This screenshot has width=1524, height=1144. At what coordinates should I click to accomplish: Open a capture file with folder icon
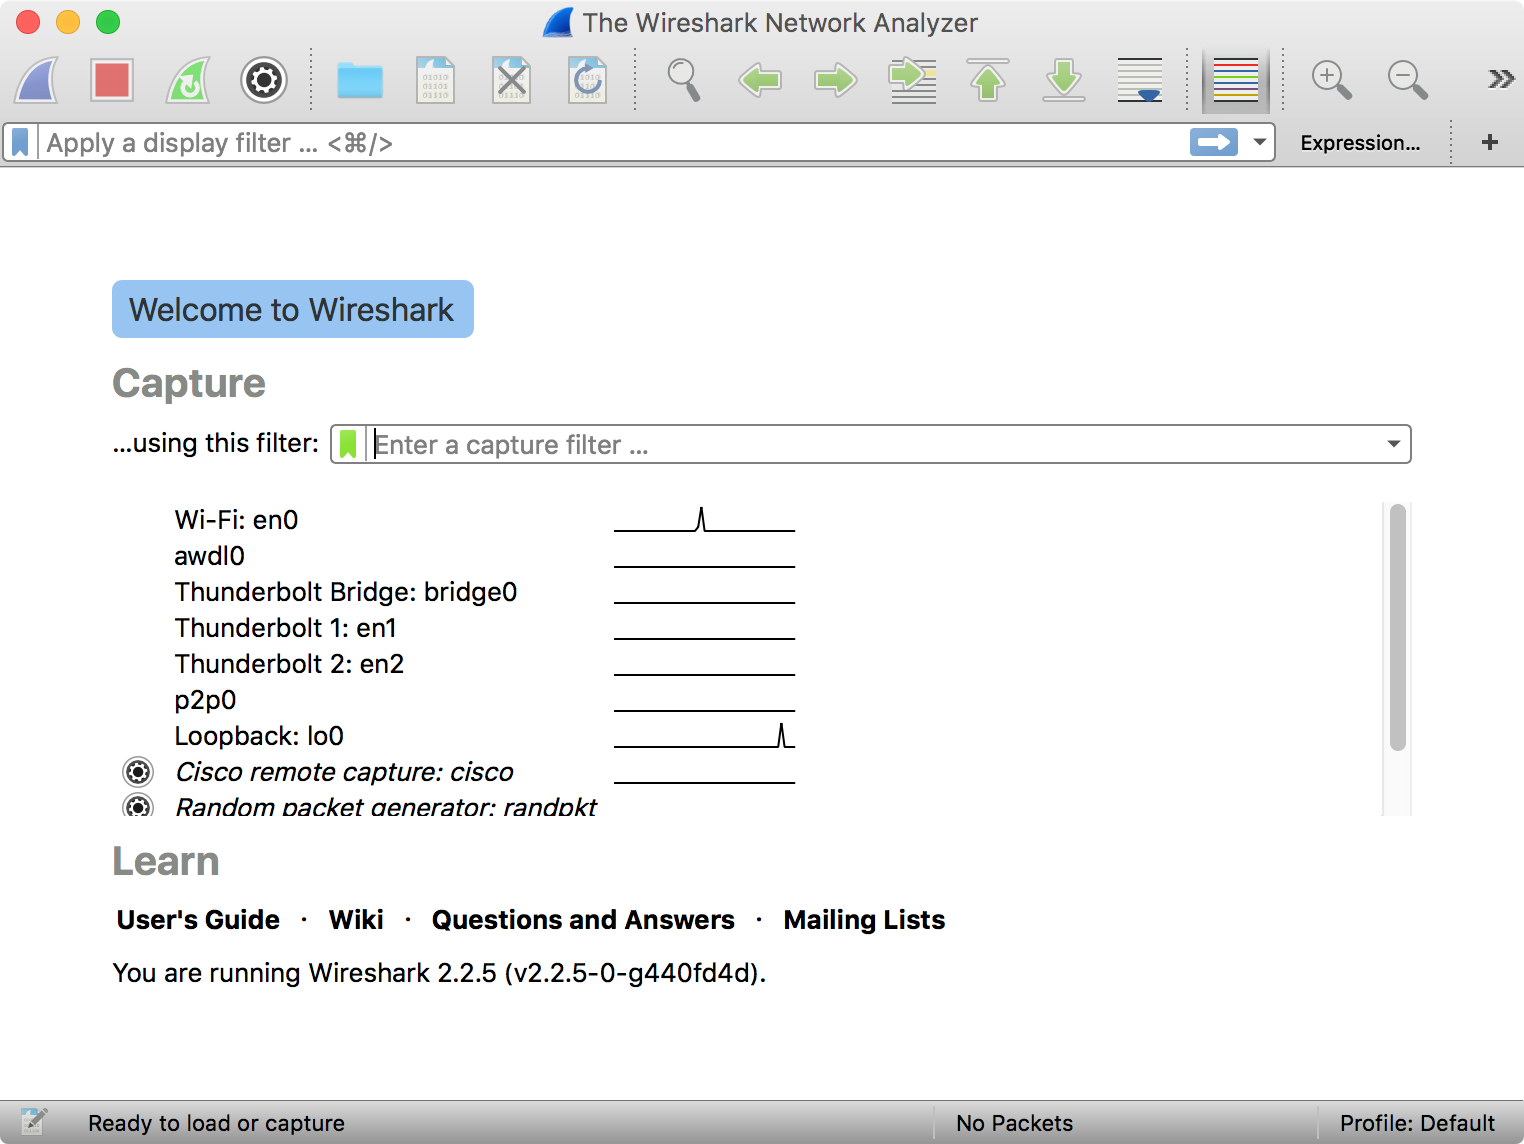(360, 80)
